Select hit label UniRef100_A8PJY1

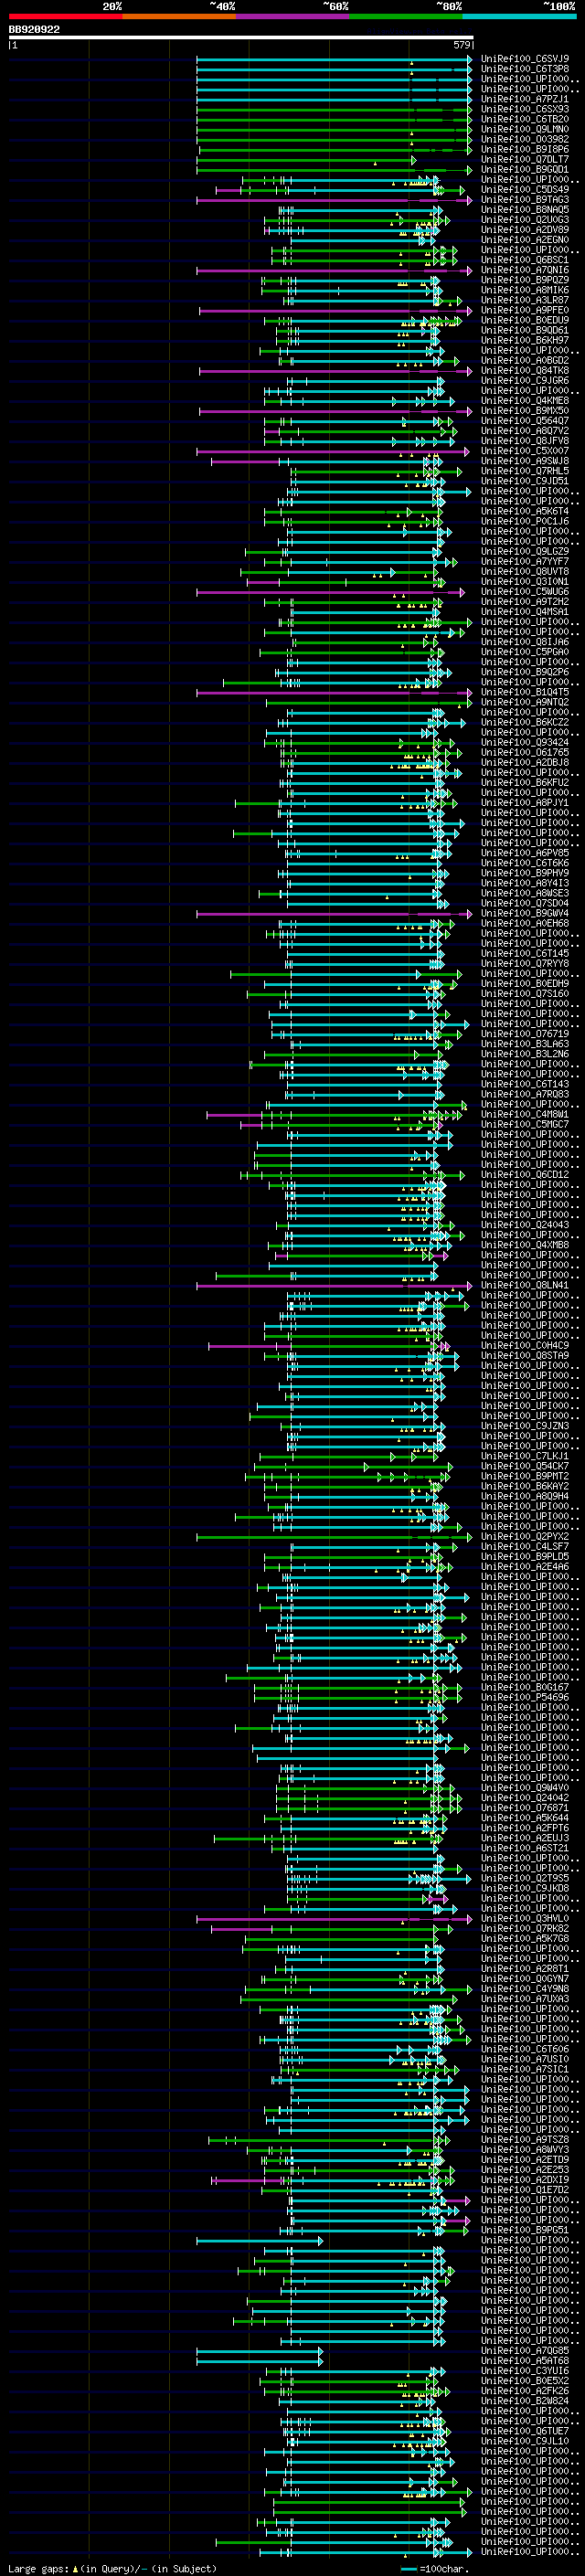click(525, 803)
